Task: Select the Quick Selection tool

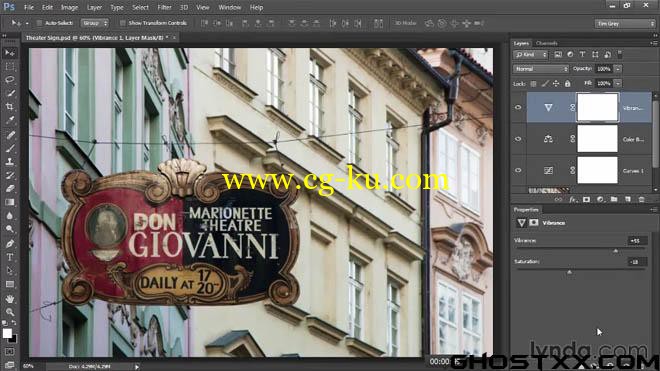Action: tap(10, 93)
